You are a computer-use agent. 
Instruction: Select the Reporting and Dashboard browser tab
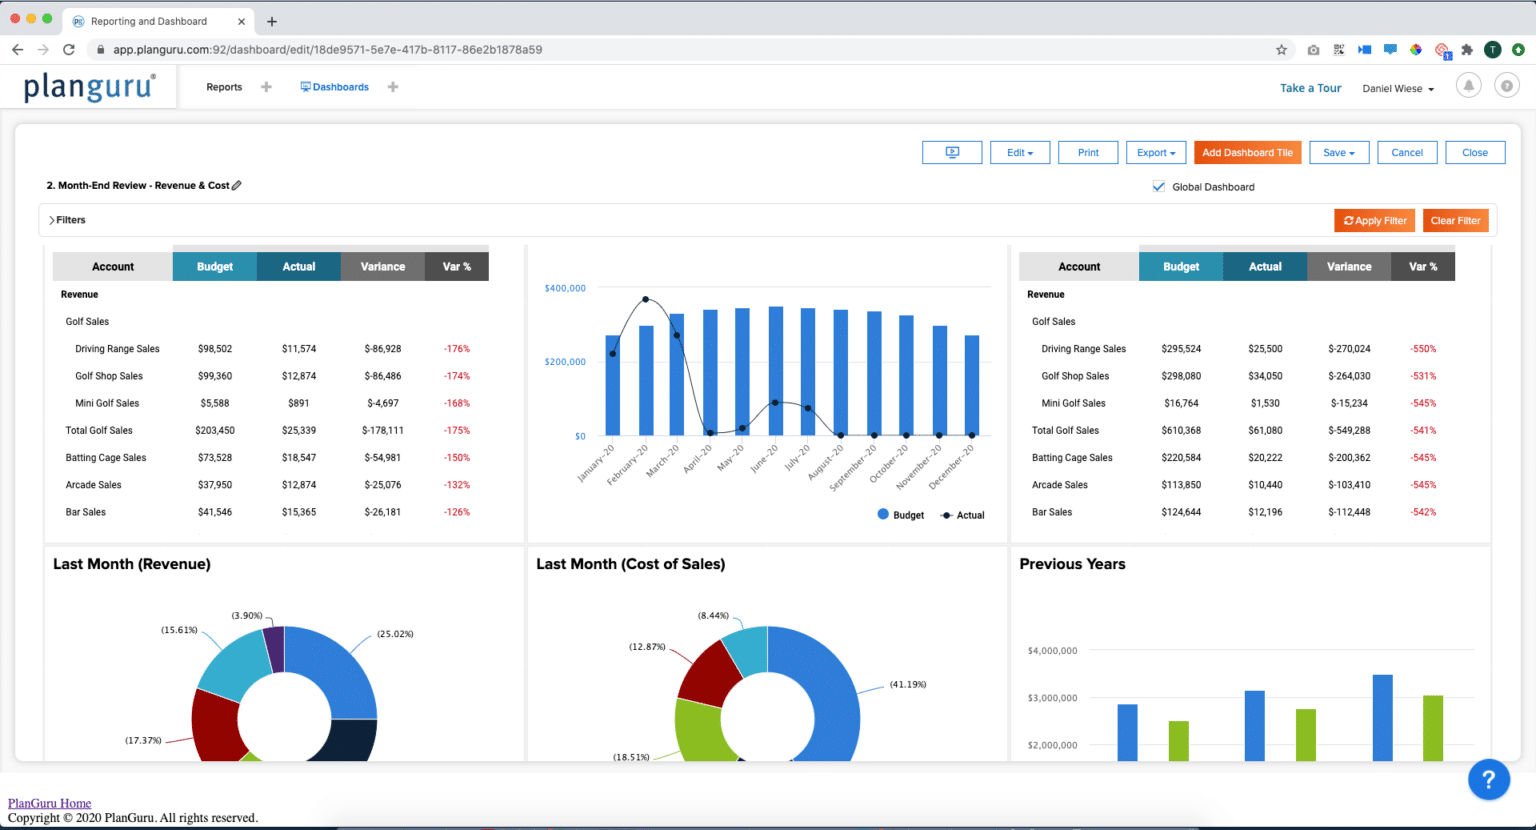click(150, 20)
